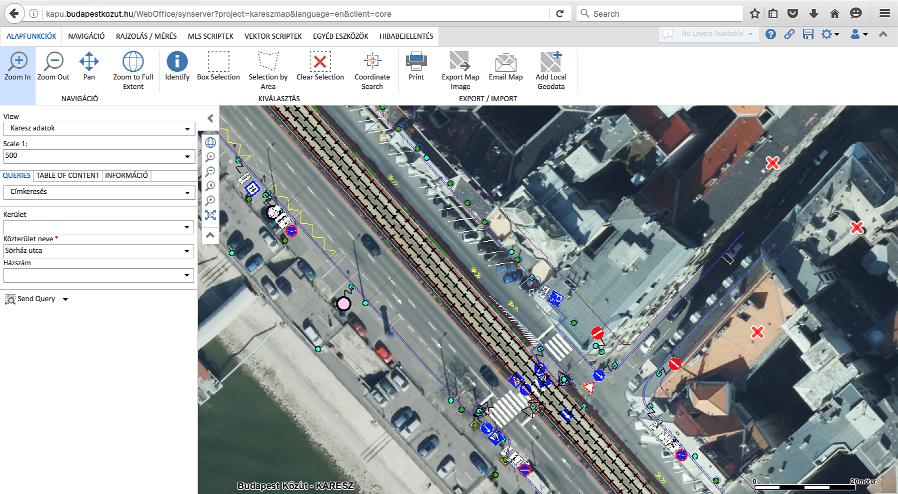The height and width of the screenshot is (494, 898).
Task: Open Firefox downloads arrow icon
Action: coord(814,13)
